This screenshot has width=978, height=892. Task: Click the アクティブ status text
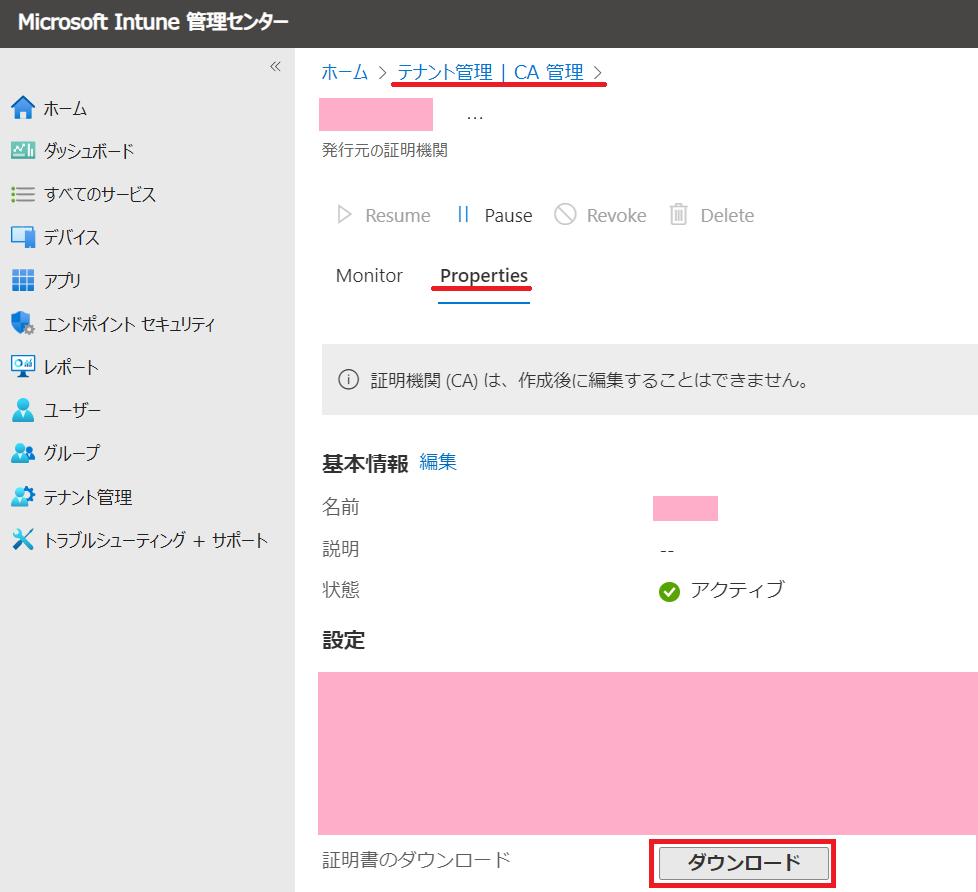[x=737, y=590]
